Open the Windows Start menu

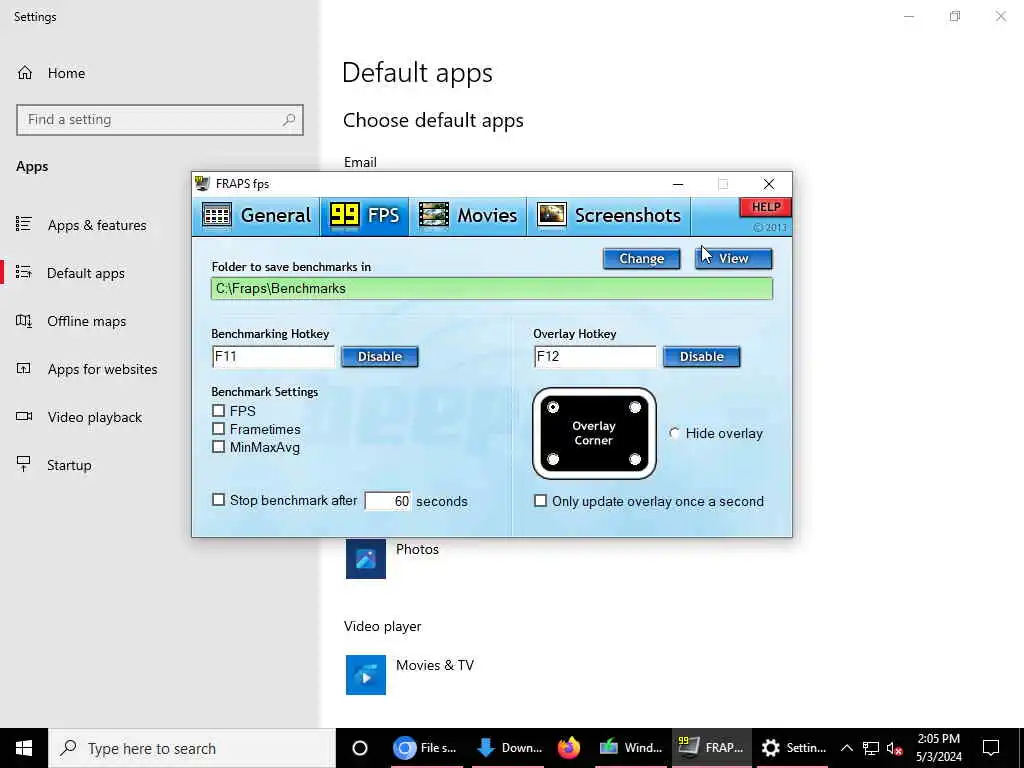tap(24, 748)
